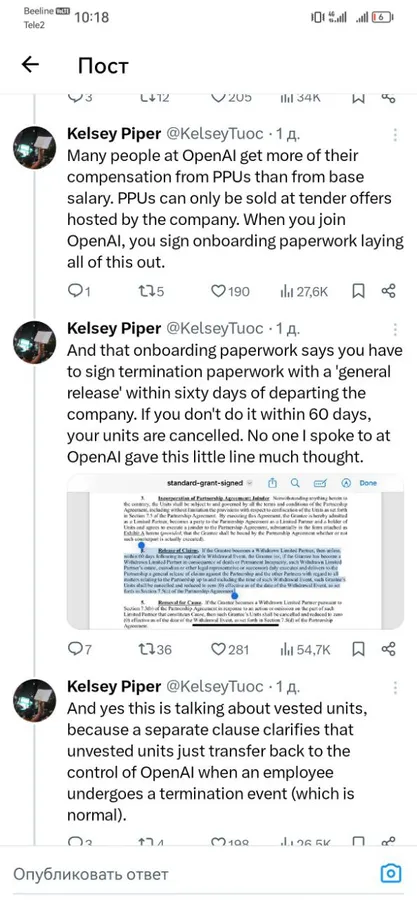Open camera icon in reply bar
The height and width of the screenshot is (900, 417).
coord(391,874)
